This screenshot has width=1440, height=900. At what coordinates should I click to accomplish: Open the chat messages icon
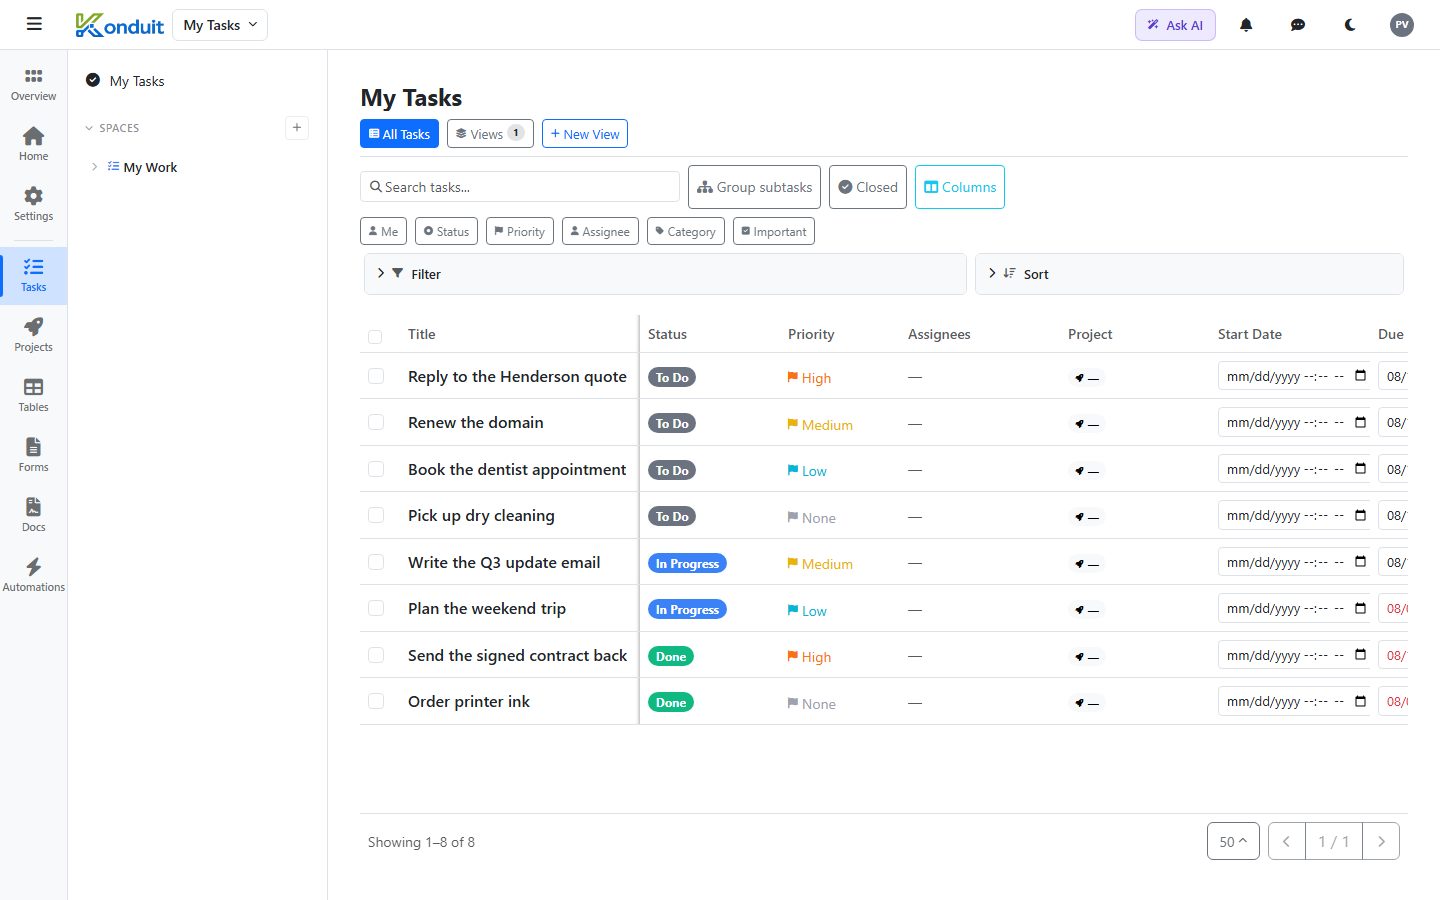pyautogui.click(x=1298, y=25)
